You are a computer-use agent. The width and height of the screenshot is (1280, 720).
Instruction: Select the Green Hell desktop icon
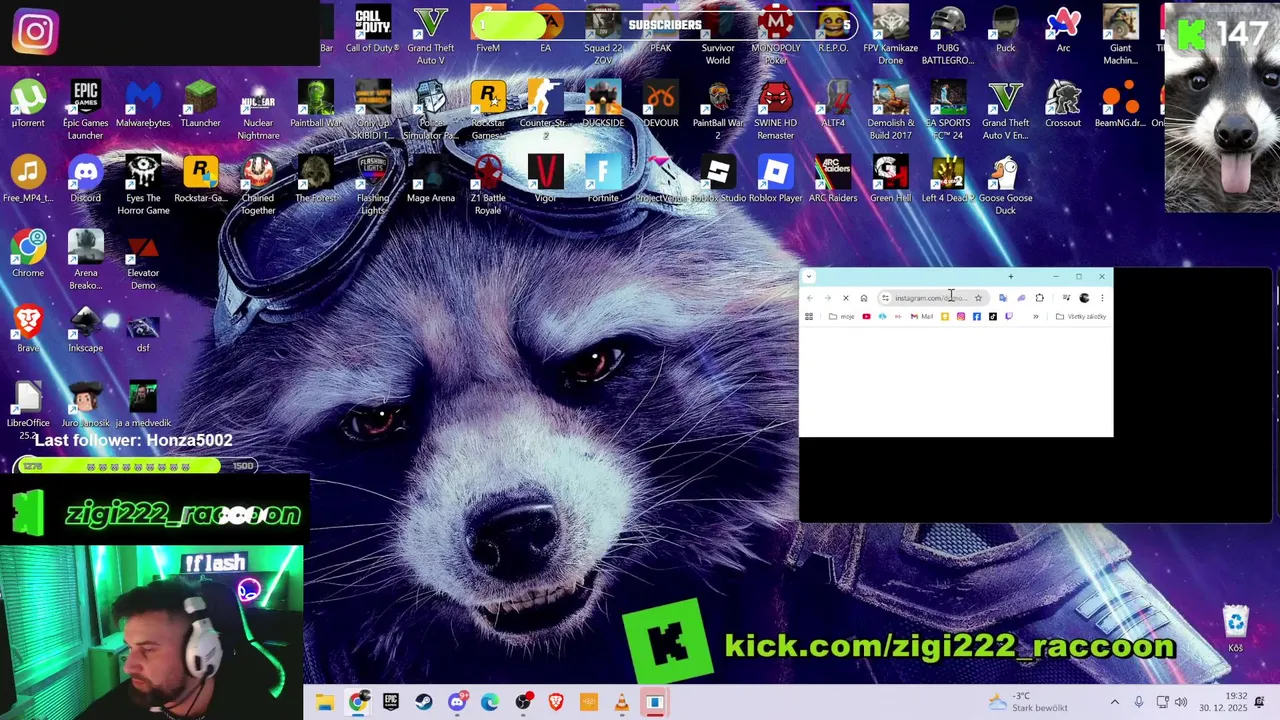891,180
